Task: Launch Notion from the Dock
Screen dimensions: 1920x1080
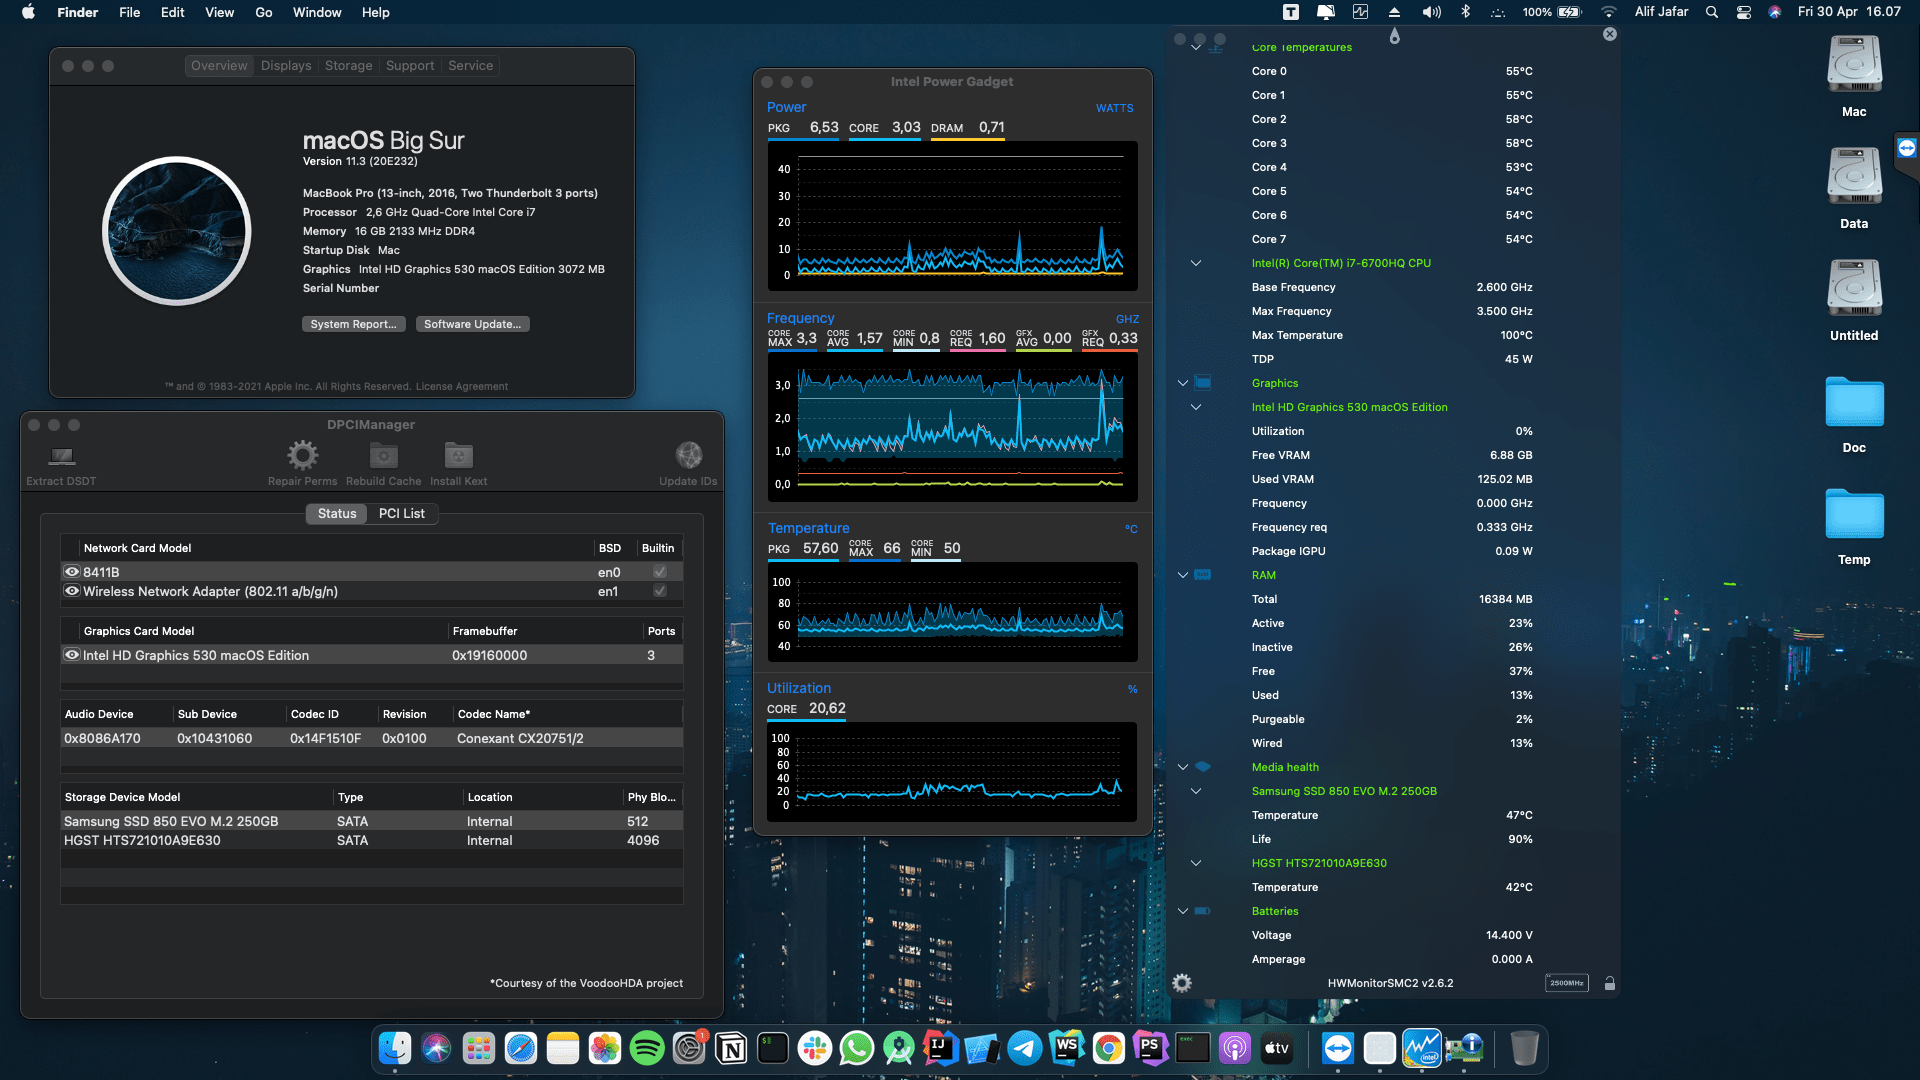Action: point(731,1048)
